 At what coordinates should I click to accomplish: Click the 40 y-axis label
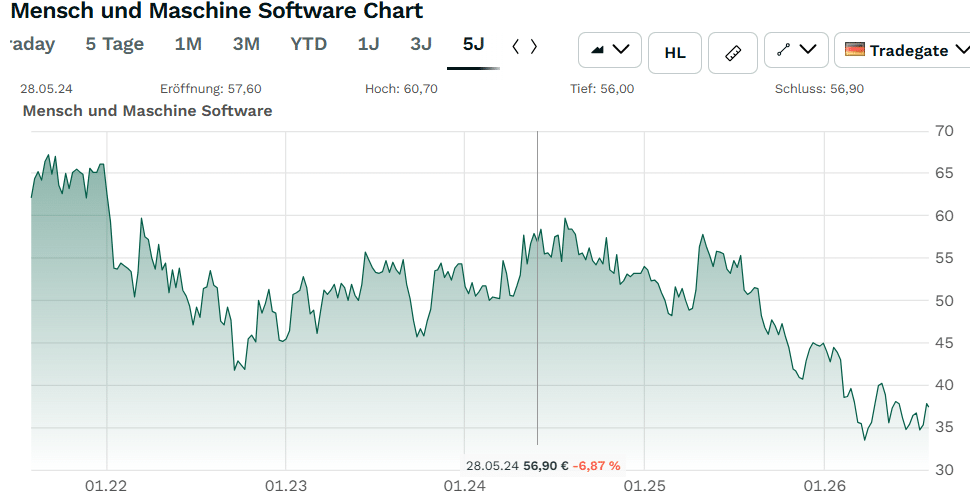tap(944, 385)
